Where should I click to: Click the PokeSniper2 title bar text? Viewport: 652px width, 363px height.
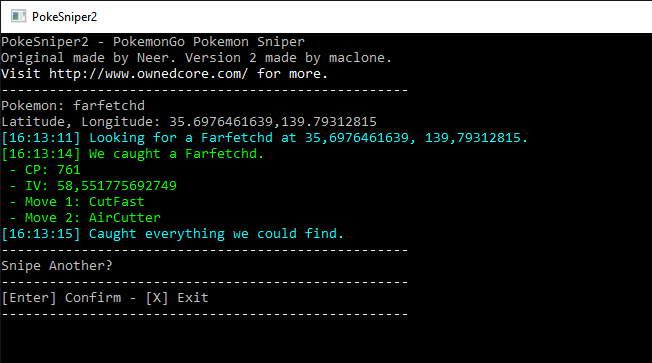coord(64,17)
